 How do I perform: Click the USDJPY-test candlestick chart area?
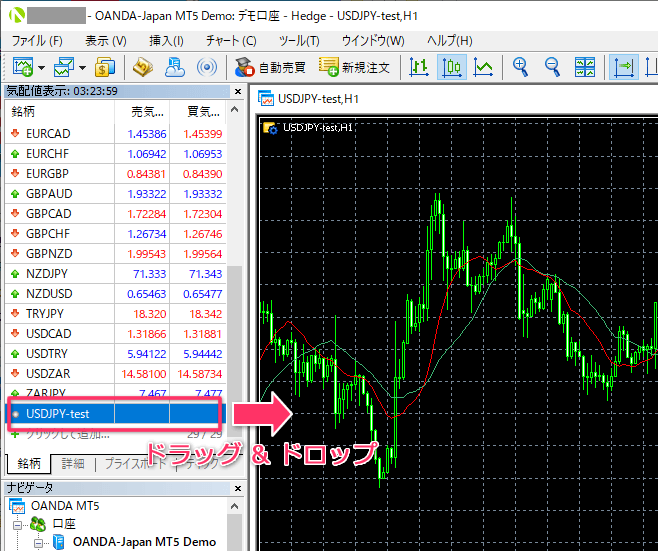coord(458,334)
